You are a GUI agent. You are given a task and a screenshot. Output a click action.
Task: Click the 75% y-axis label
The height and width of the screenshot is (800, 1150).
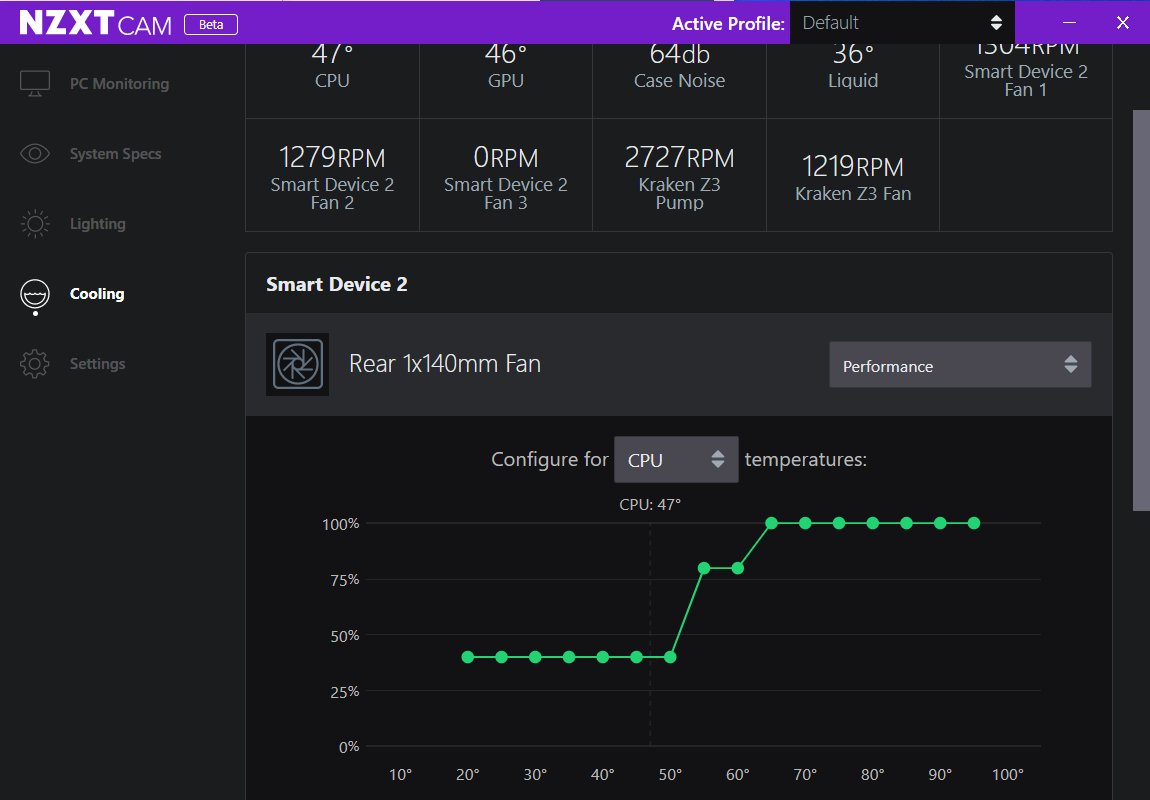coord(344,579)
